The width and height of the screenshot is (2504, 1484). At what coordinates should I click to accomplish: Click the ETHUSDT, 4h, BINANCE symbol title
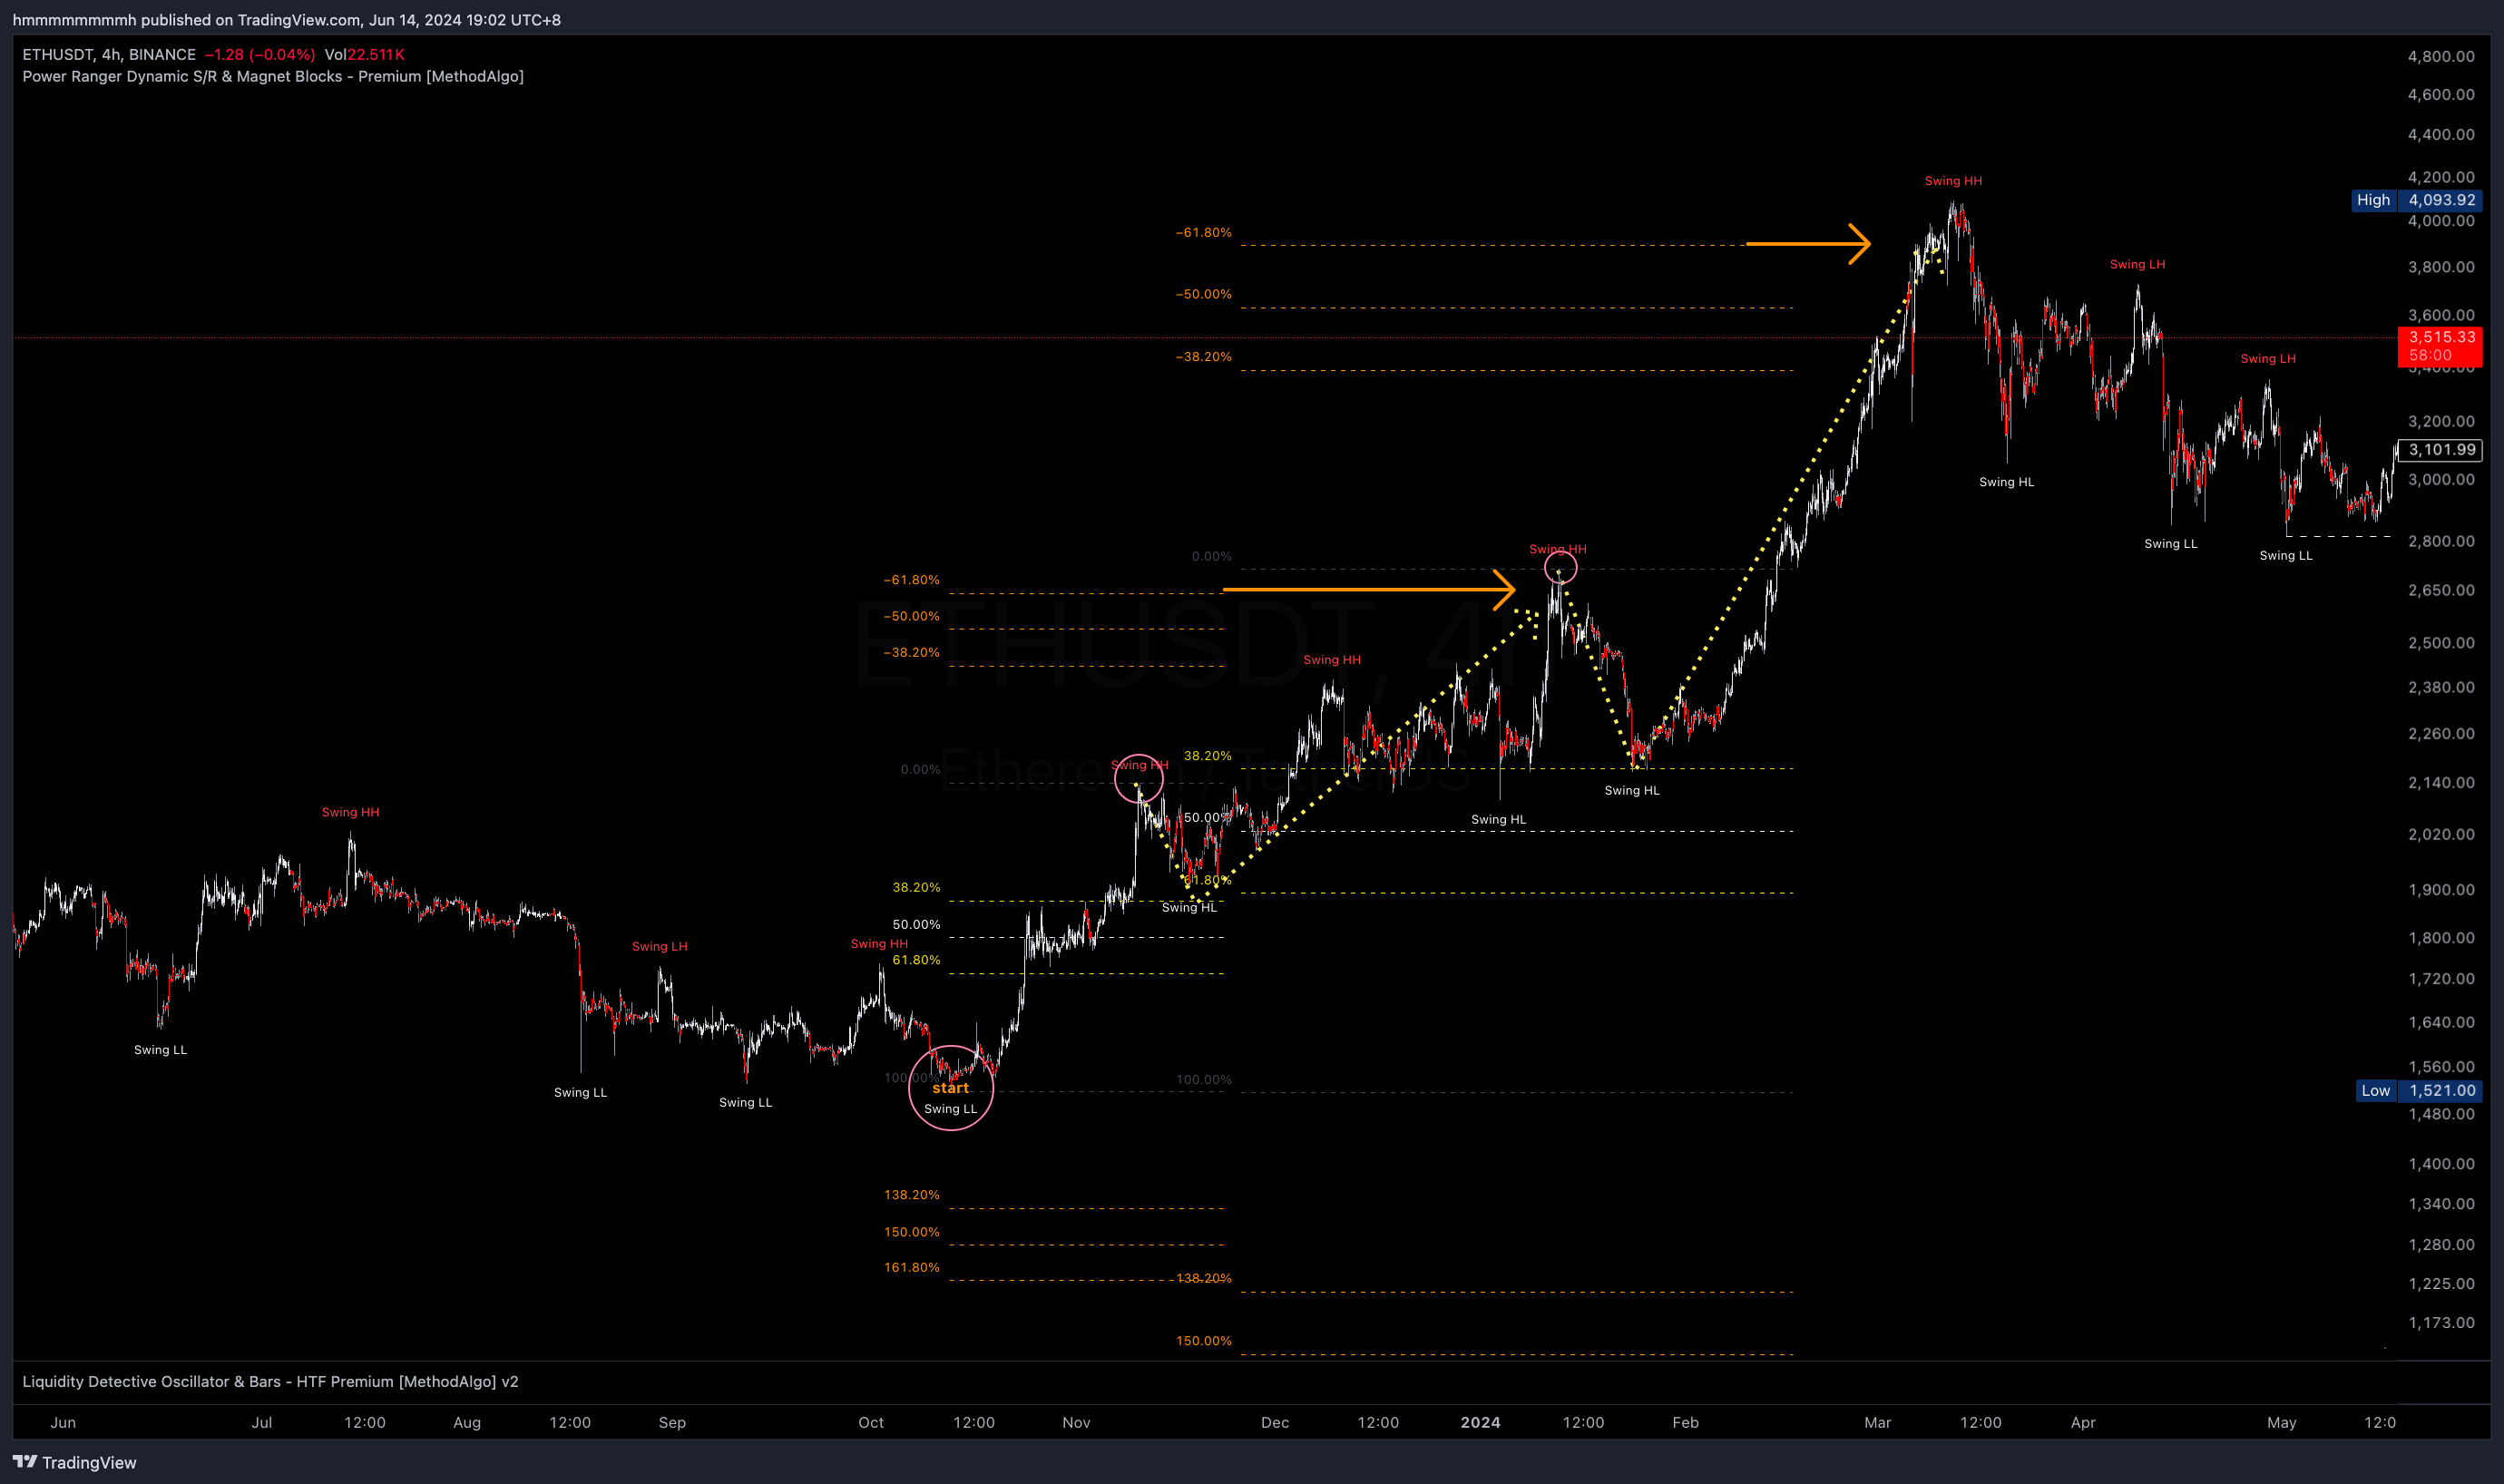(x=109, y=55)
